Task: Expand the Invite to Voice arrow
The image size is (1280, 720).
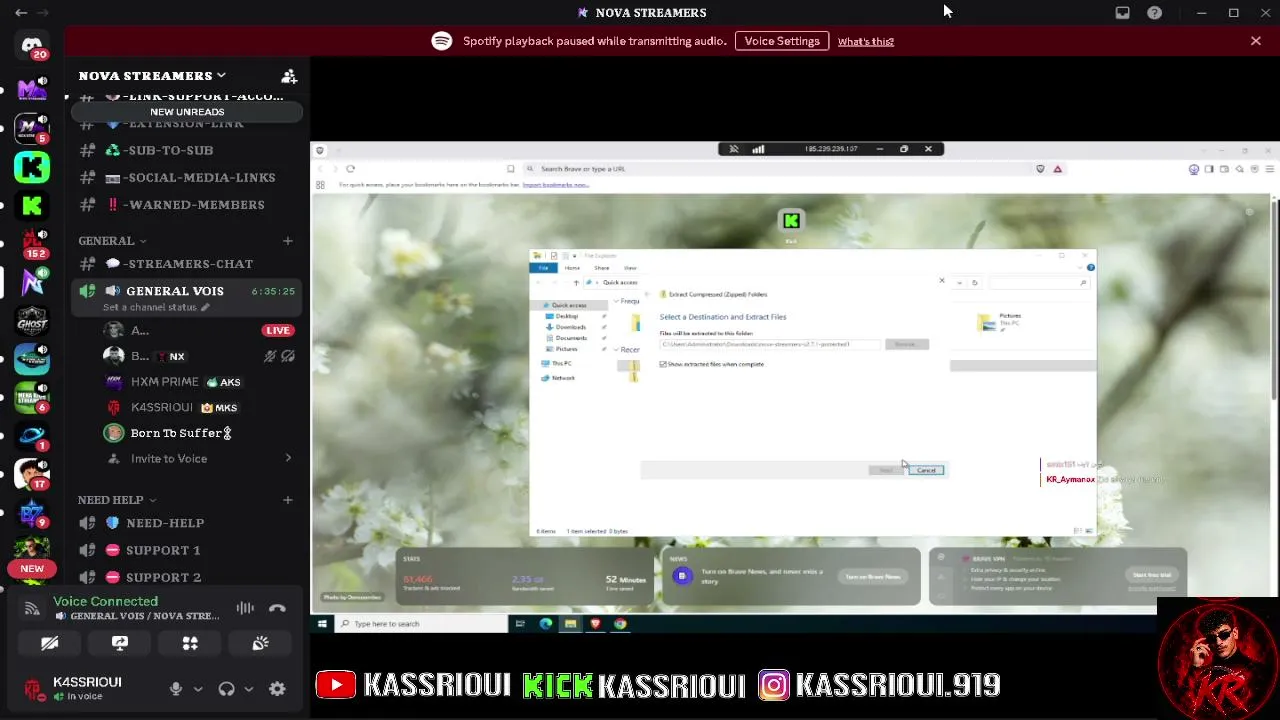Action: pos(288,459)
